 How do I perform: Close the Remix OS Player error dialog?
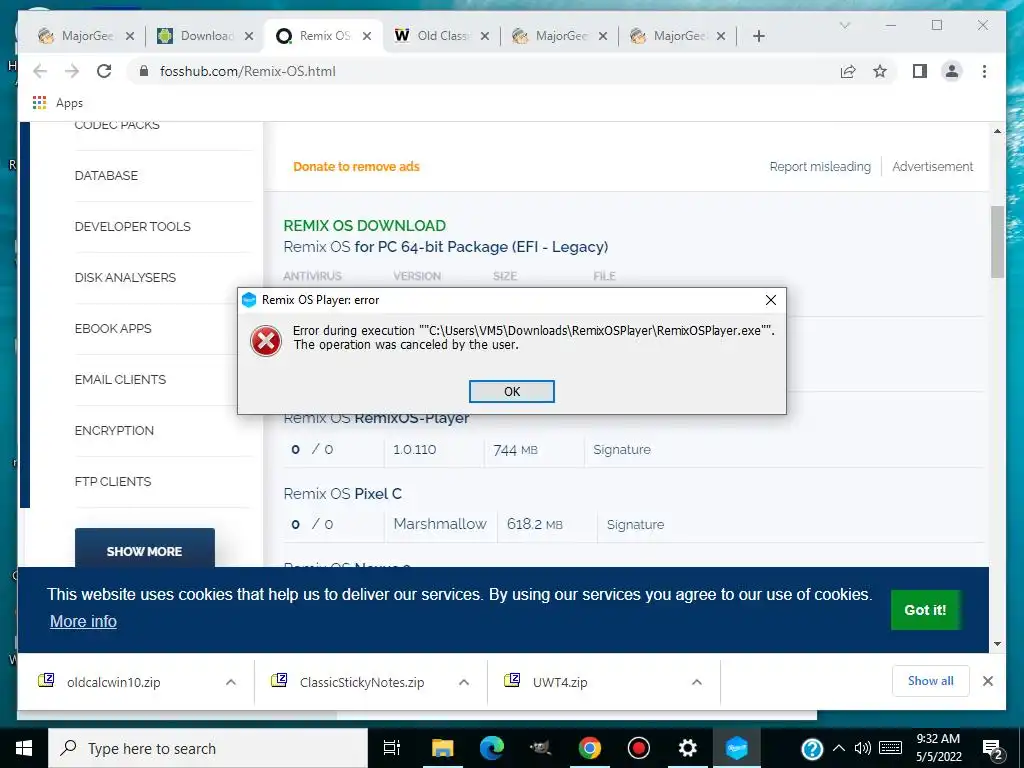click(771, 300)
